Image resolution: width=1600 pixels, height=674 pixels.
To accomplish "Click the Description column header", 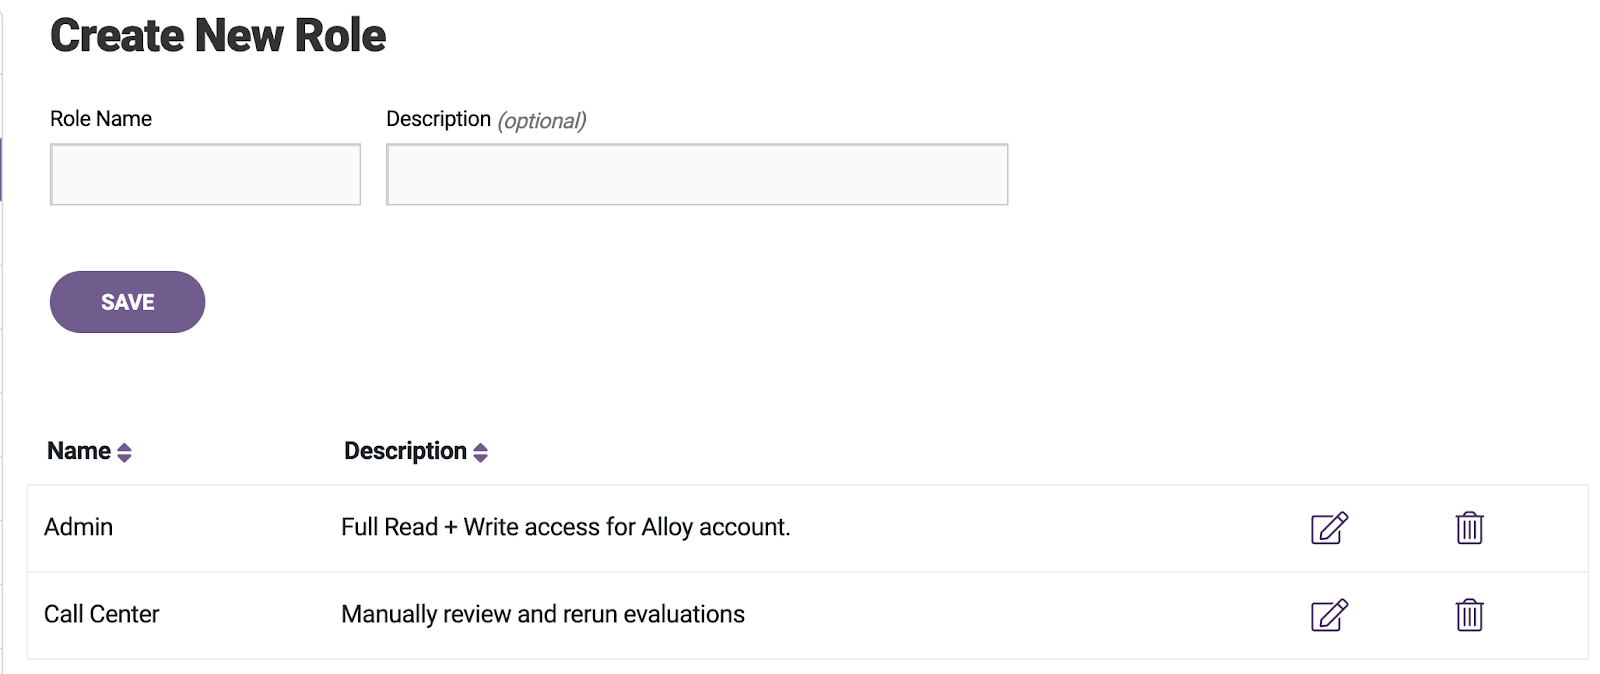I will pyautogui.click(x=405, y=451).
